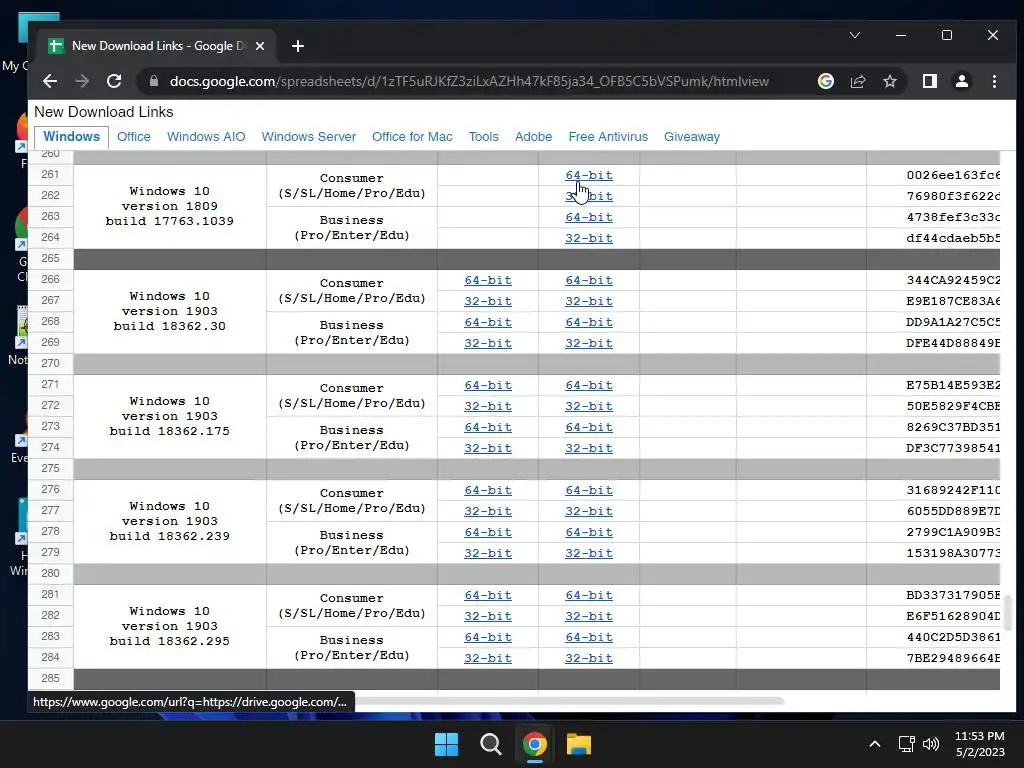1024x768 pixels.
Task: Switch to the Office sheet tab
Action: (134, 136)
